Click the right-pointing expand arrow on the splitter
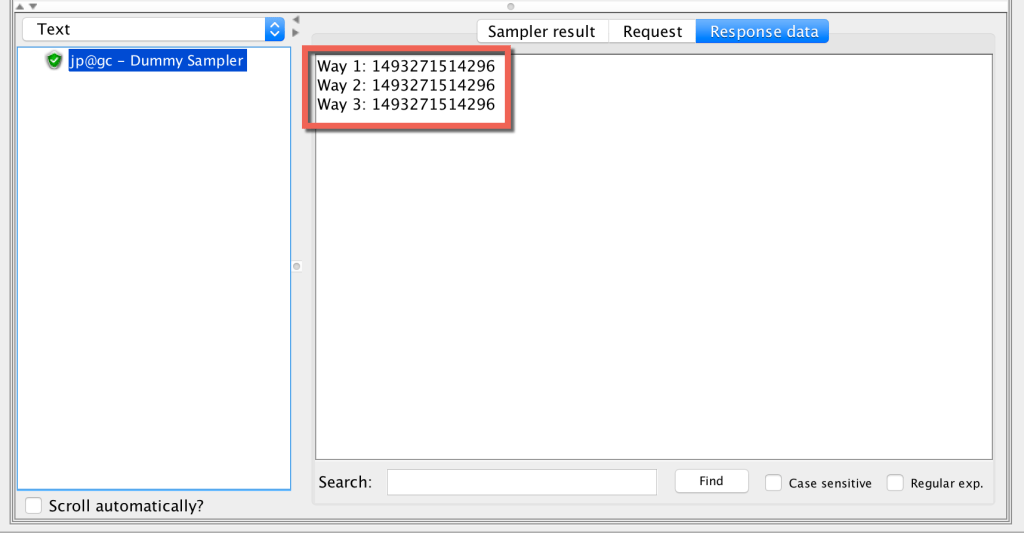 tap(295, 32)
